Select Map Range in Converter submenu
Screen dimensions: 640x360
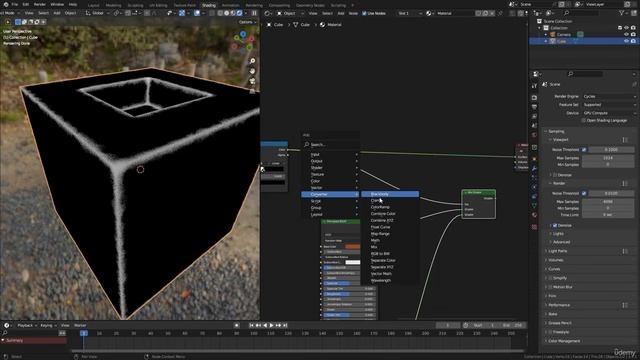click(380, 234)
